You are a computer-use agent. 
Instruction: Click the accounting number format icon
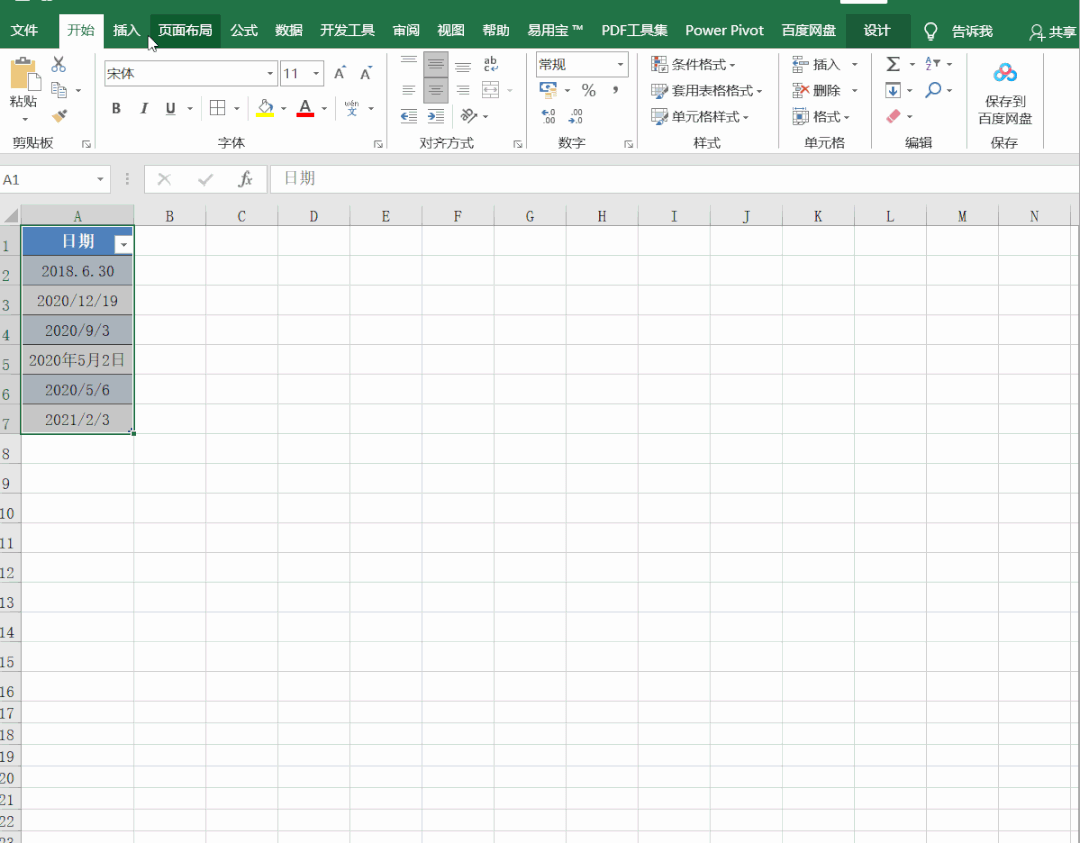coord(548,90)
